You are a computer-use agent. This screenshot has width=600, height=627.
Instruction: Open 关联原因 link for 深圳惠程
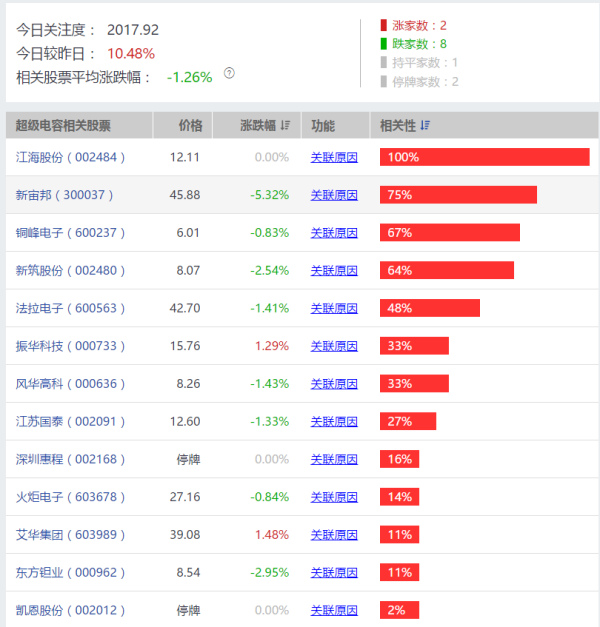point(334,459)
